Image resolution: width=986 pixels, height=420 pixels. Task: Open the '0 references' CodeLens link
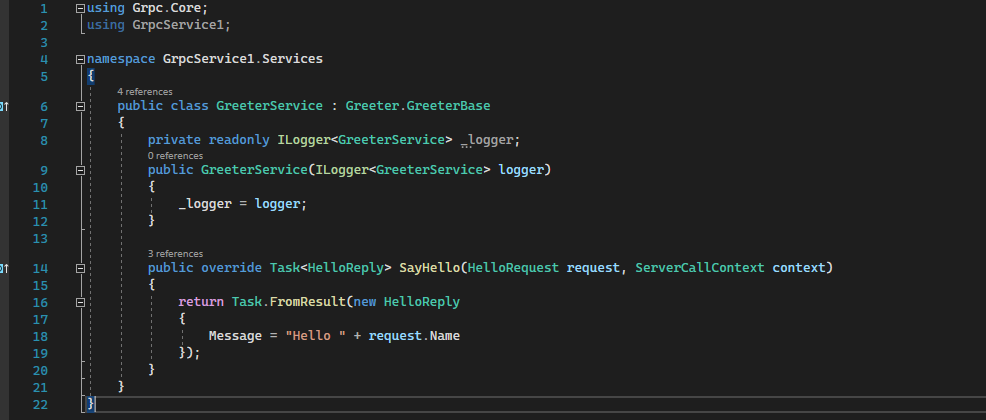click(x=175, y=156)
